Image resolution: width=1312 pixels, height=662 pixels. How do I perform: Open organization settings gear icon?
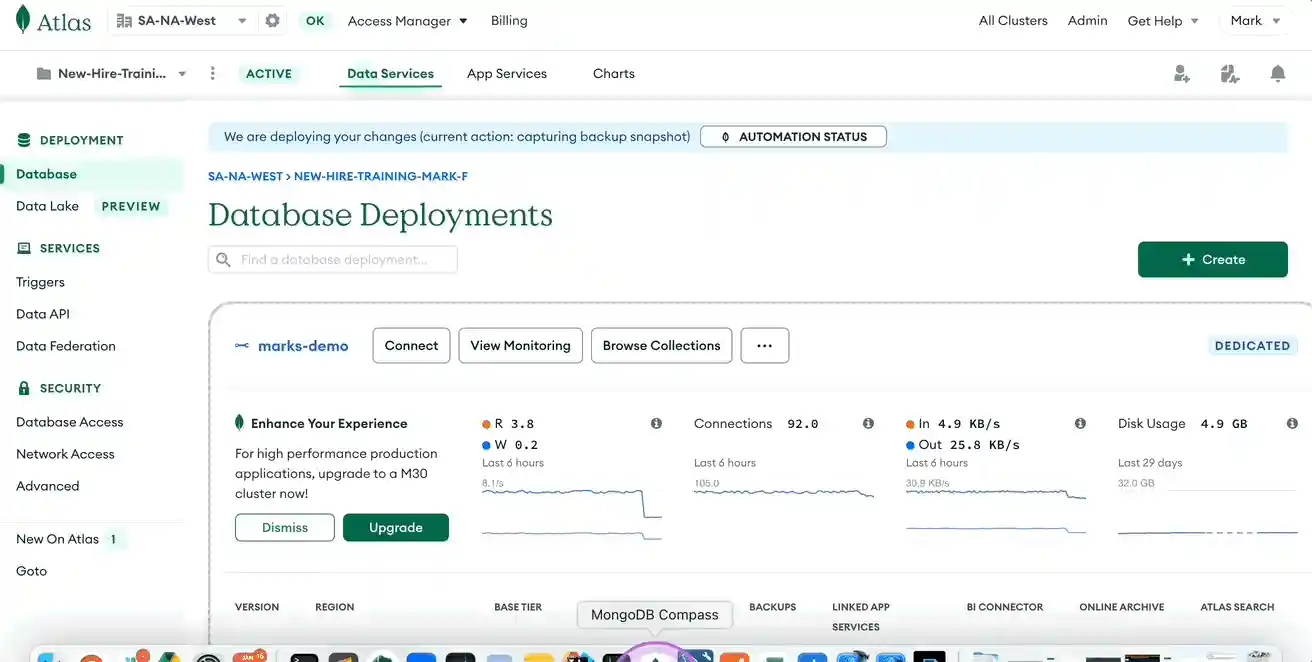[272, 21]
